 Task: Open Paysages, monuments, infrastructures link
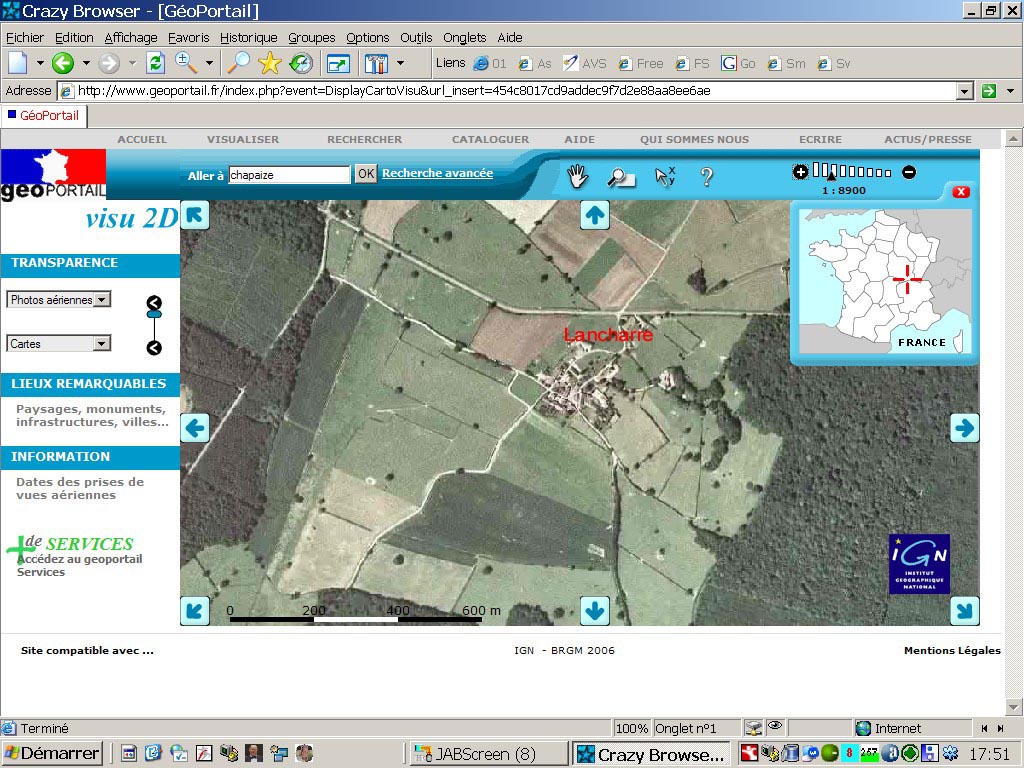coord(92,415)
